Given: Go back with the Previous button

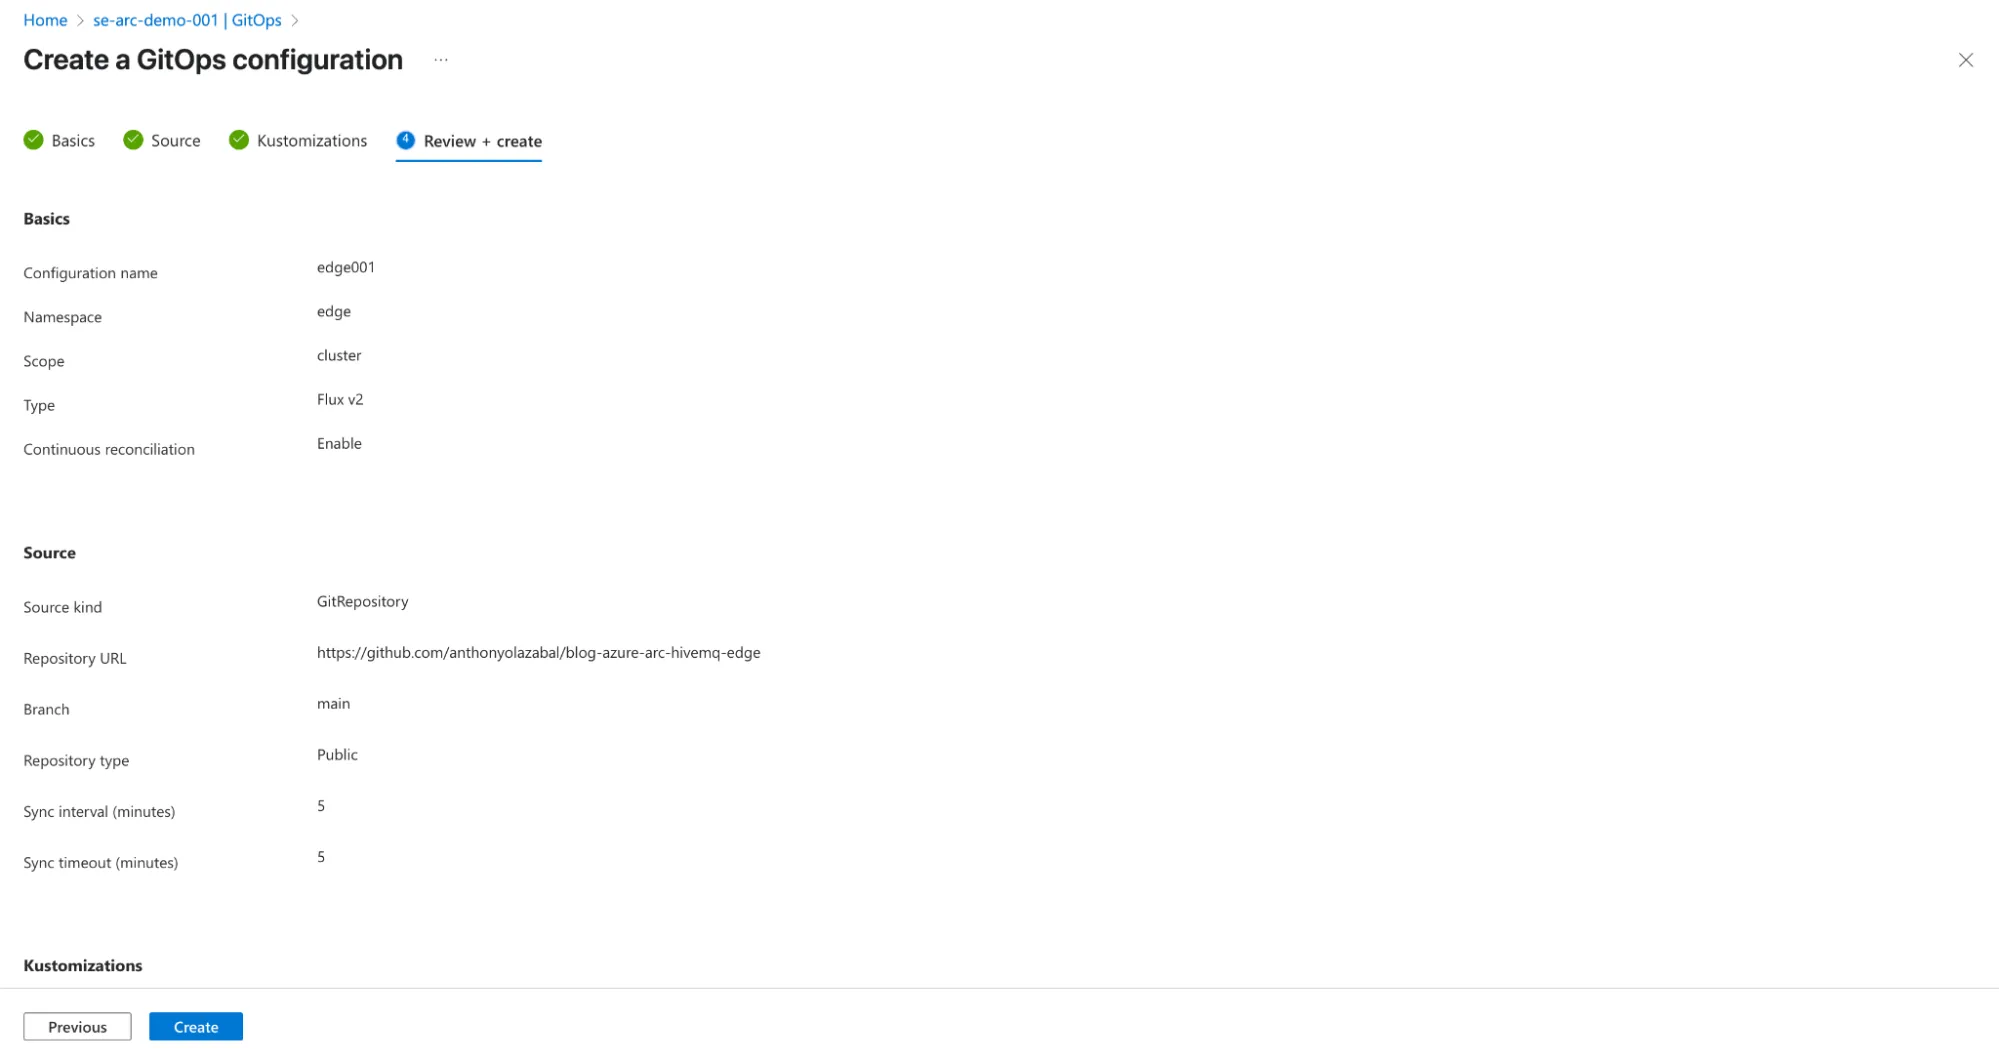Looking at the screenshot, I should [x=77, y=1026].
